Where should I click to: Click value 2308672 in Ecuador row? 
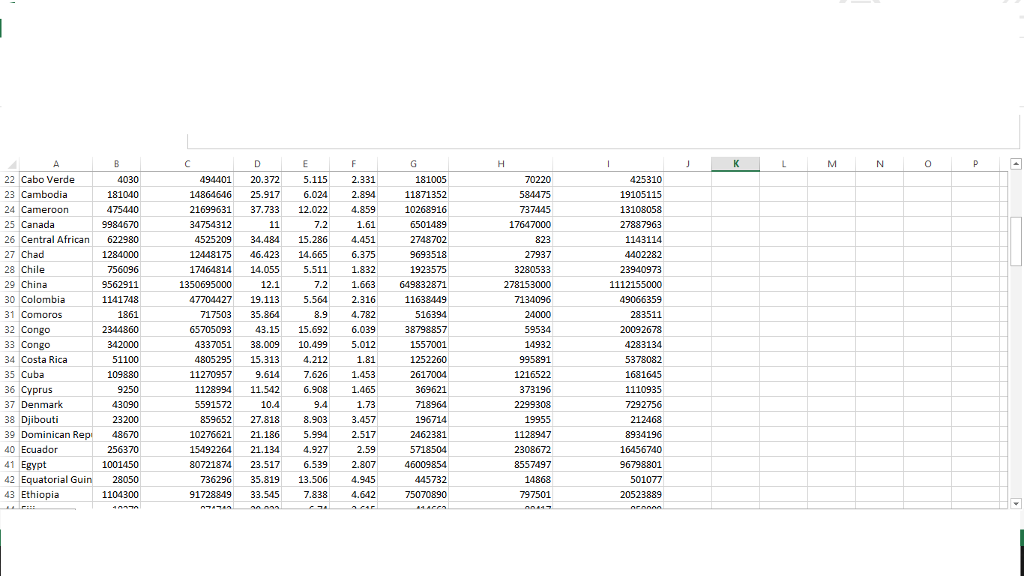tap(500, 450)
